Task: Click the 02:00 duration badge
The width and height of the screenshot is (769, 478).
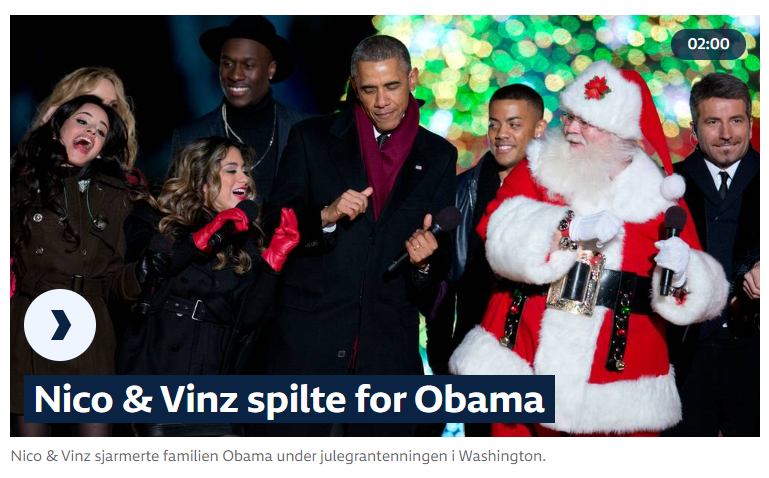Action: 708,44
